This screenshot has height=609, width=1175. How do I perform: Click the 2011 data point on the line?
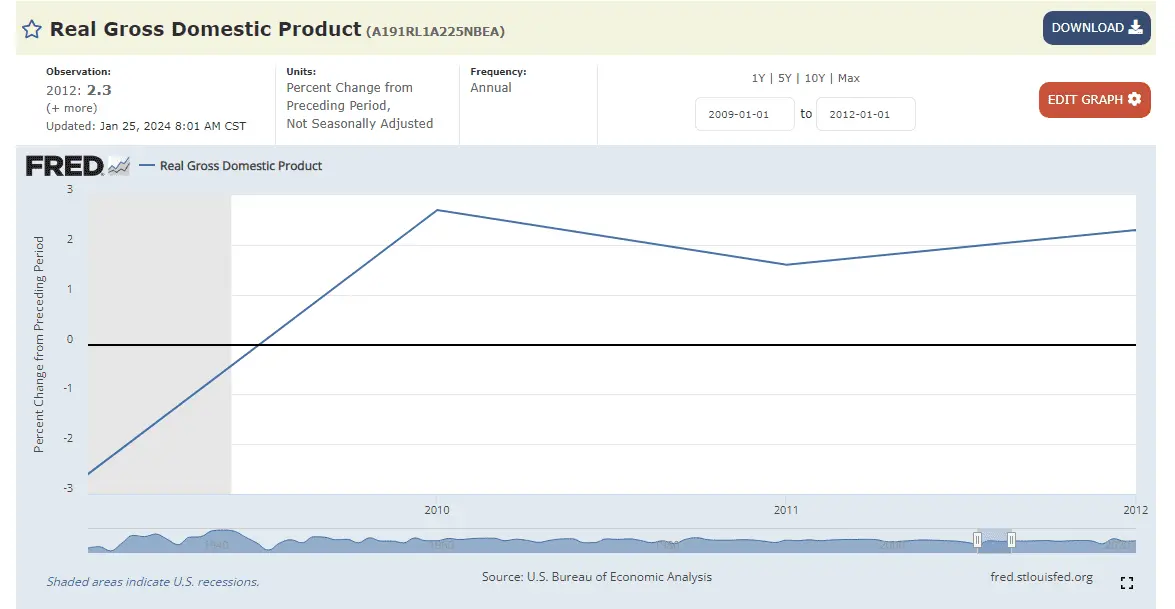click(x=786, y=265)
